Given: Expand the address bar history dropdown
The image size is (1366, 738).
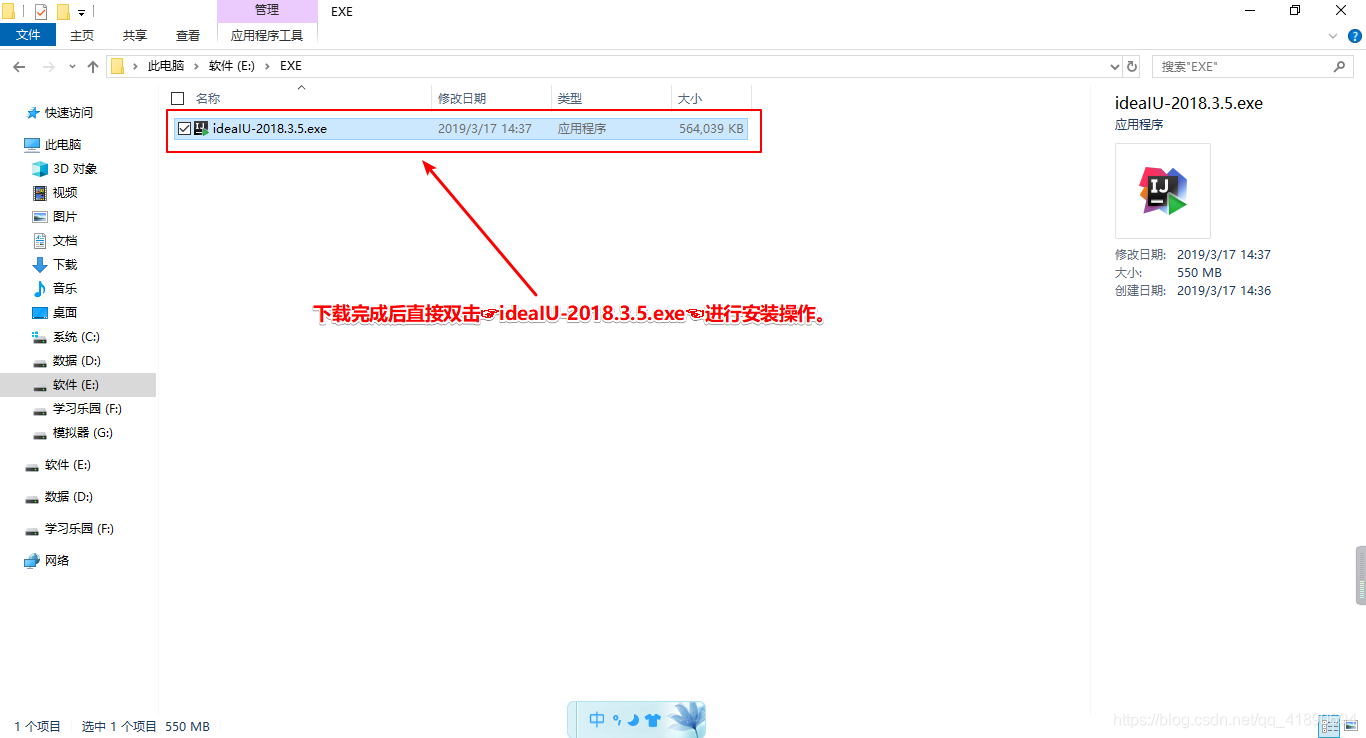Looking at the screenshot, I should point(1115,66).
